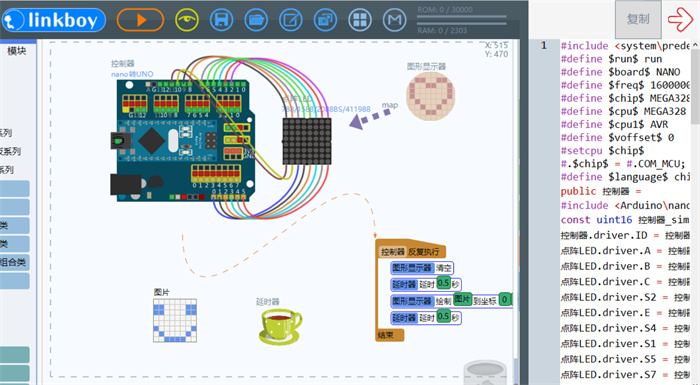The width and height of the screenshot is (700, 385).
Task: Click the 控制器 反复执行 block header
Action: [x=412, y=252]
